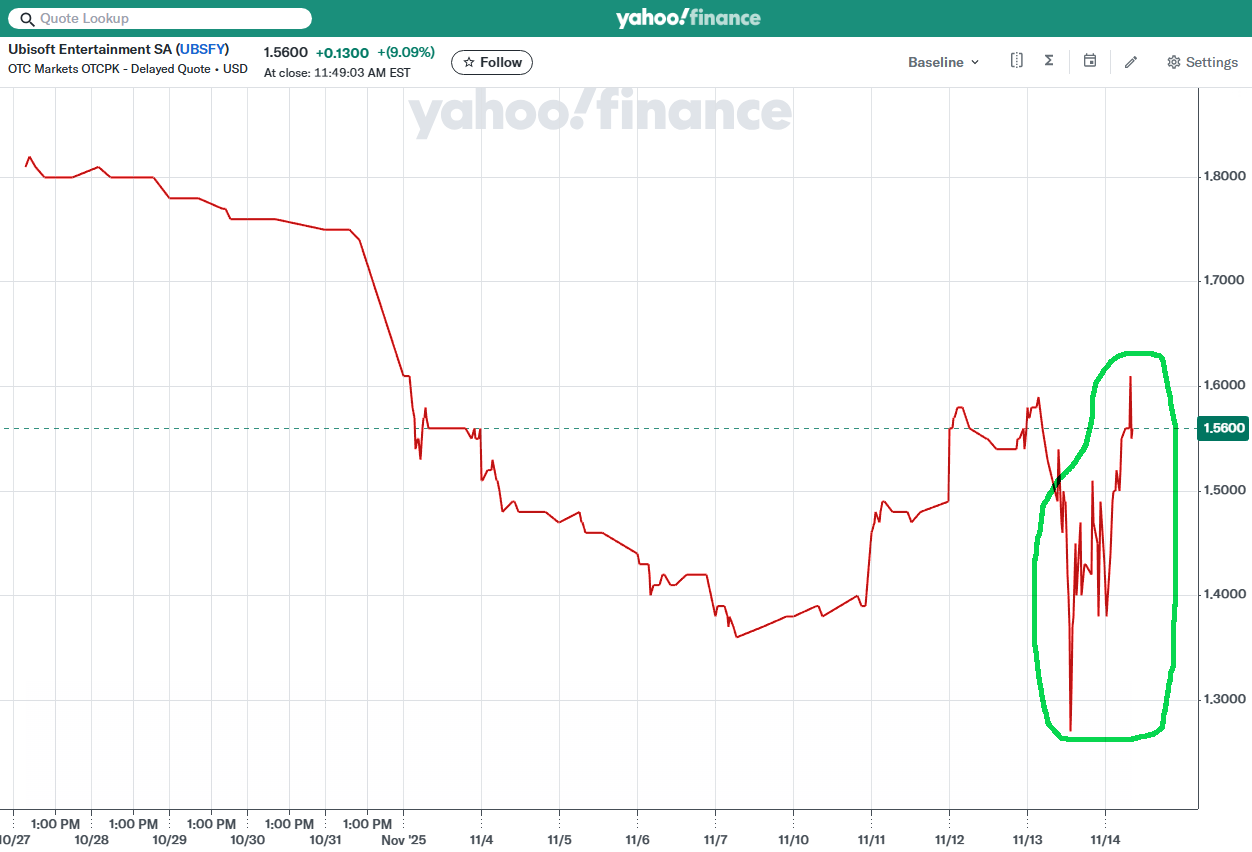Open the comparison tool bracket icon

pos(1016,61)
